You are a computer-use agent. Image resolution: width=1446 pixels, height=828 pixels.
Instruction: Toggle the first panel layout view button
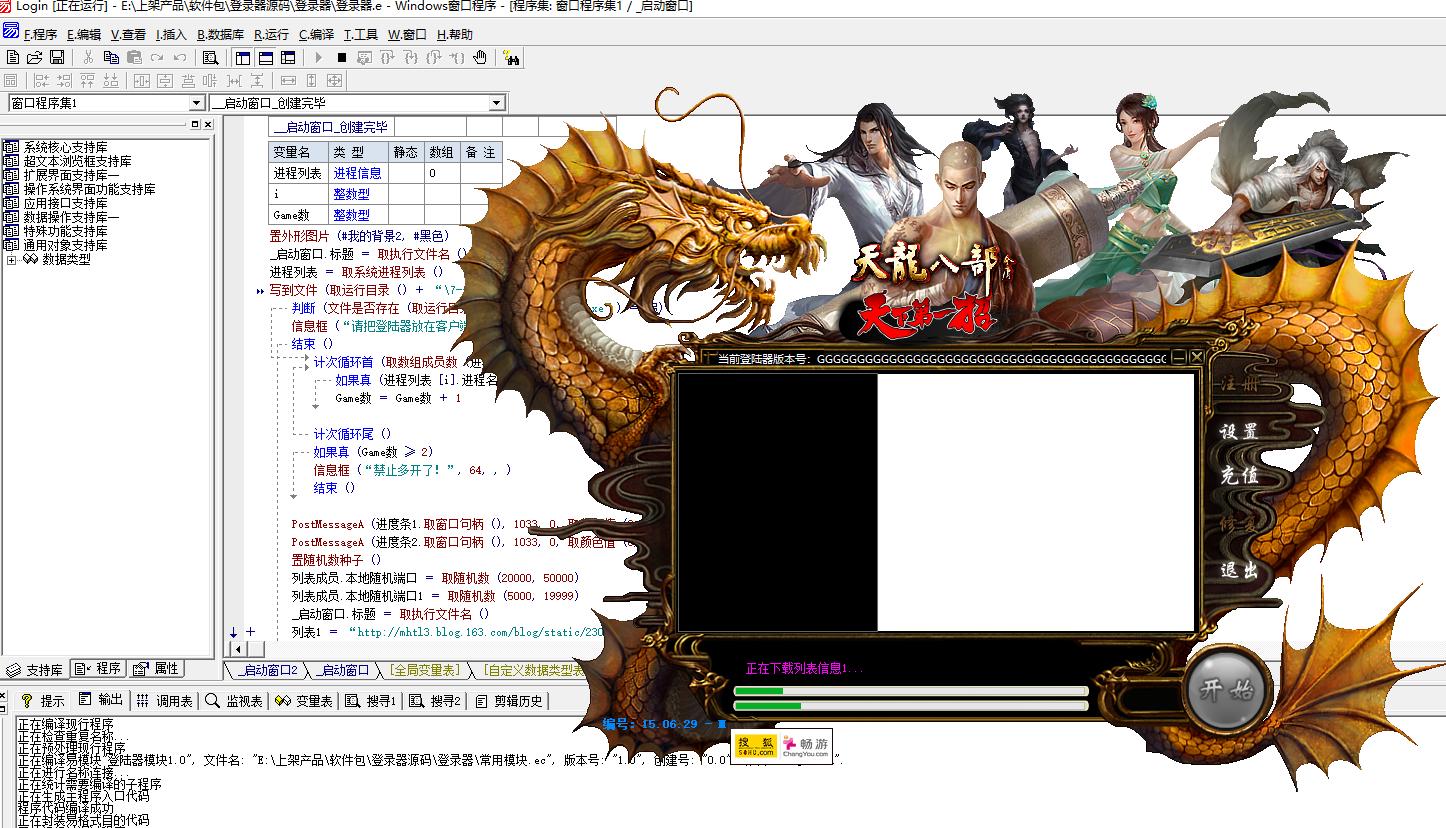click(243, 58)
